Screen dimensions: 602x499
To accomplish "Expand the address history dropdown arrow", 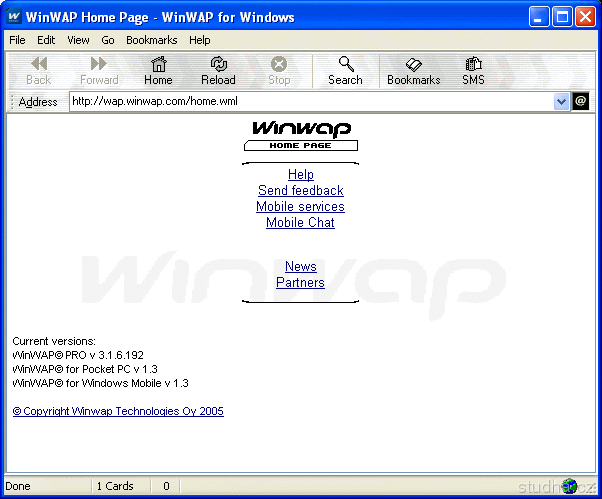I will point(561,102).
